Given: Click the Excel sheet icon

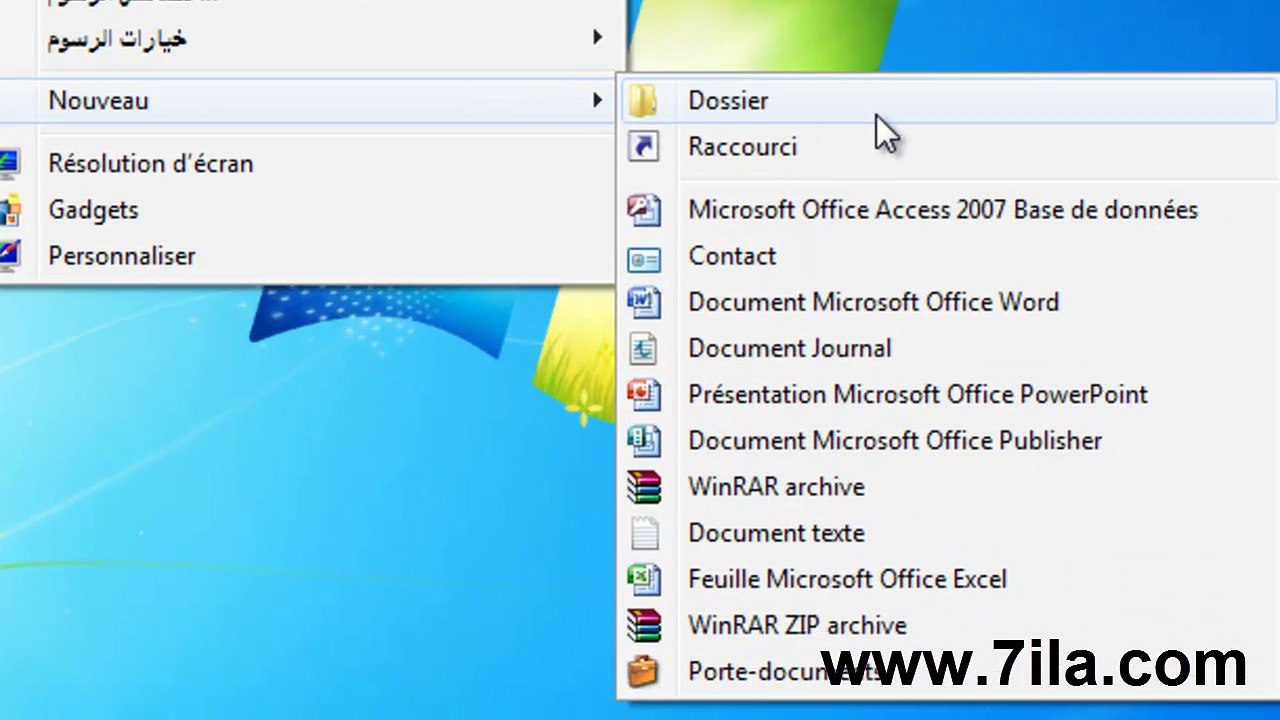Looking at the screenshot, I should pos(643,579).
